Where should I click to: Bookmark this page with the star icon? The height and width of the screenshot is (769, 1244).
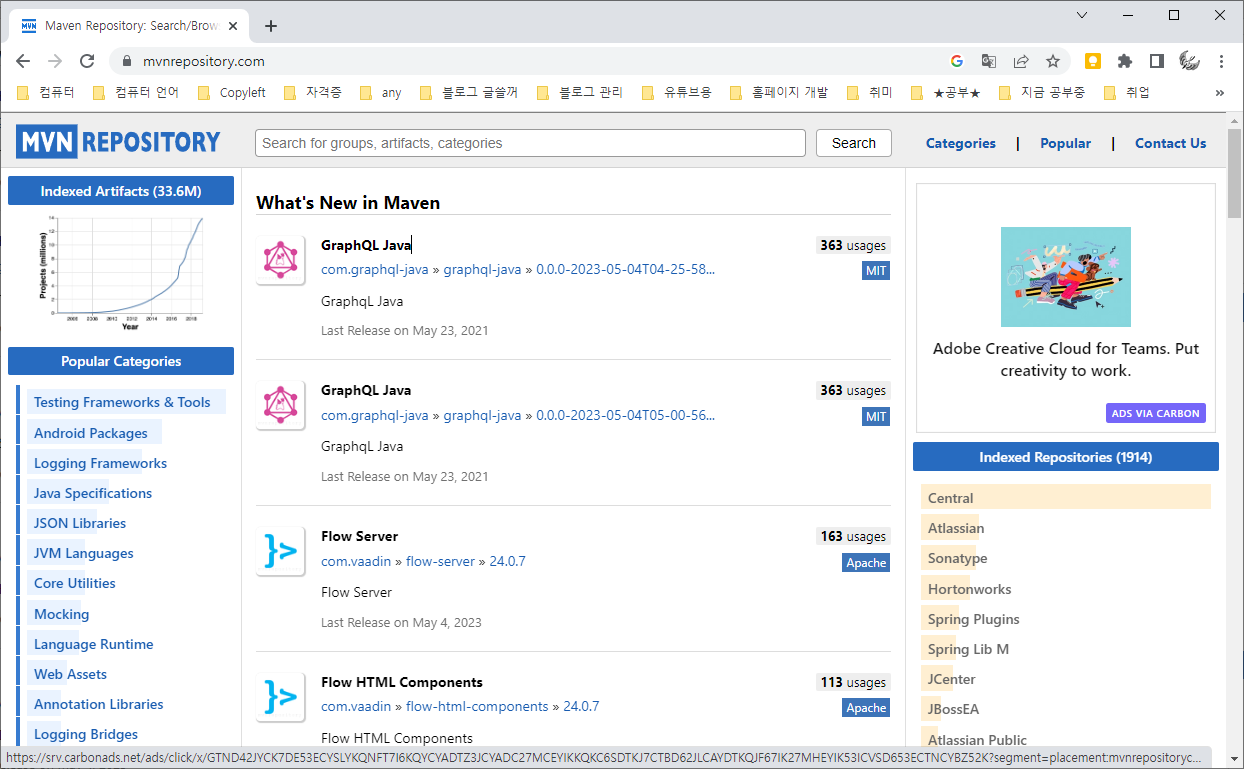pyautogui.click(x=1053, y=61)
